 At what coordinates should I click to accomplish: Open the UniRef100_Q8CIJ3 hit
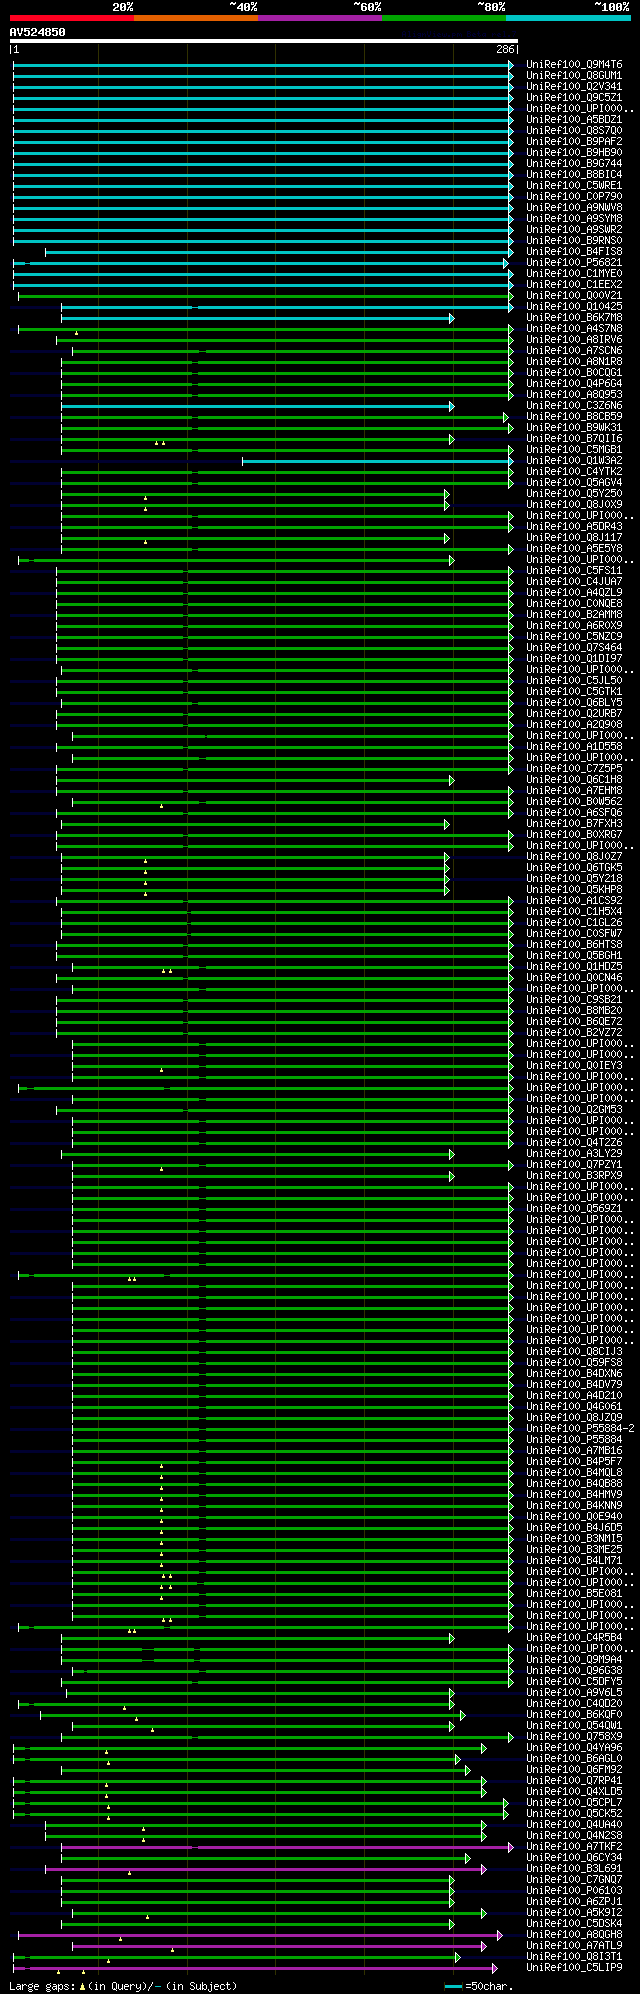(x=574, y=1352)
